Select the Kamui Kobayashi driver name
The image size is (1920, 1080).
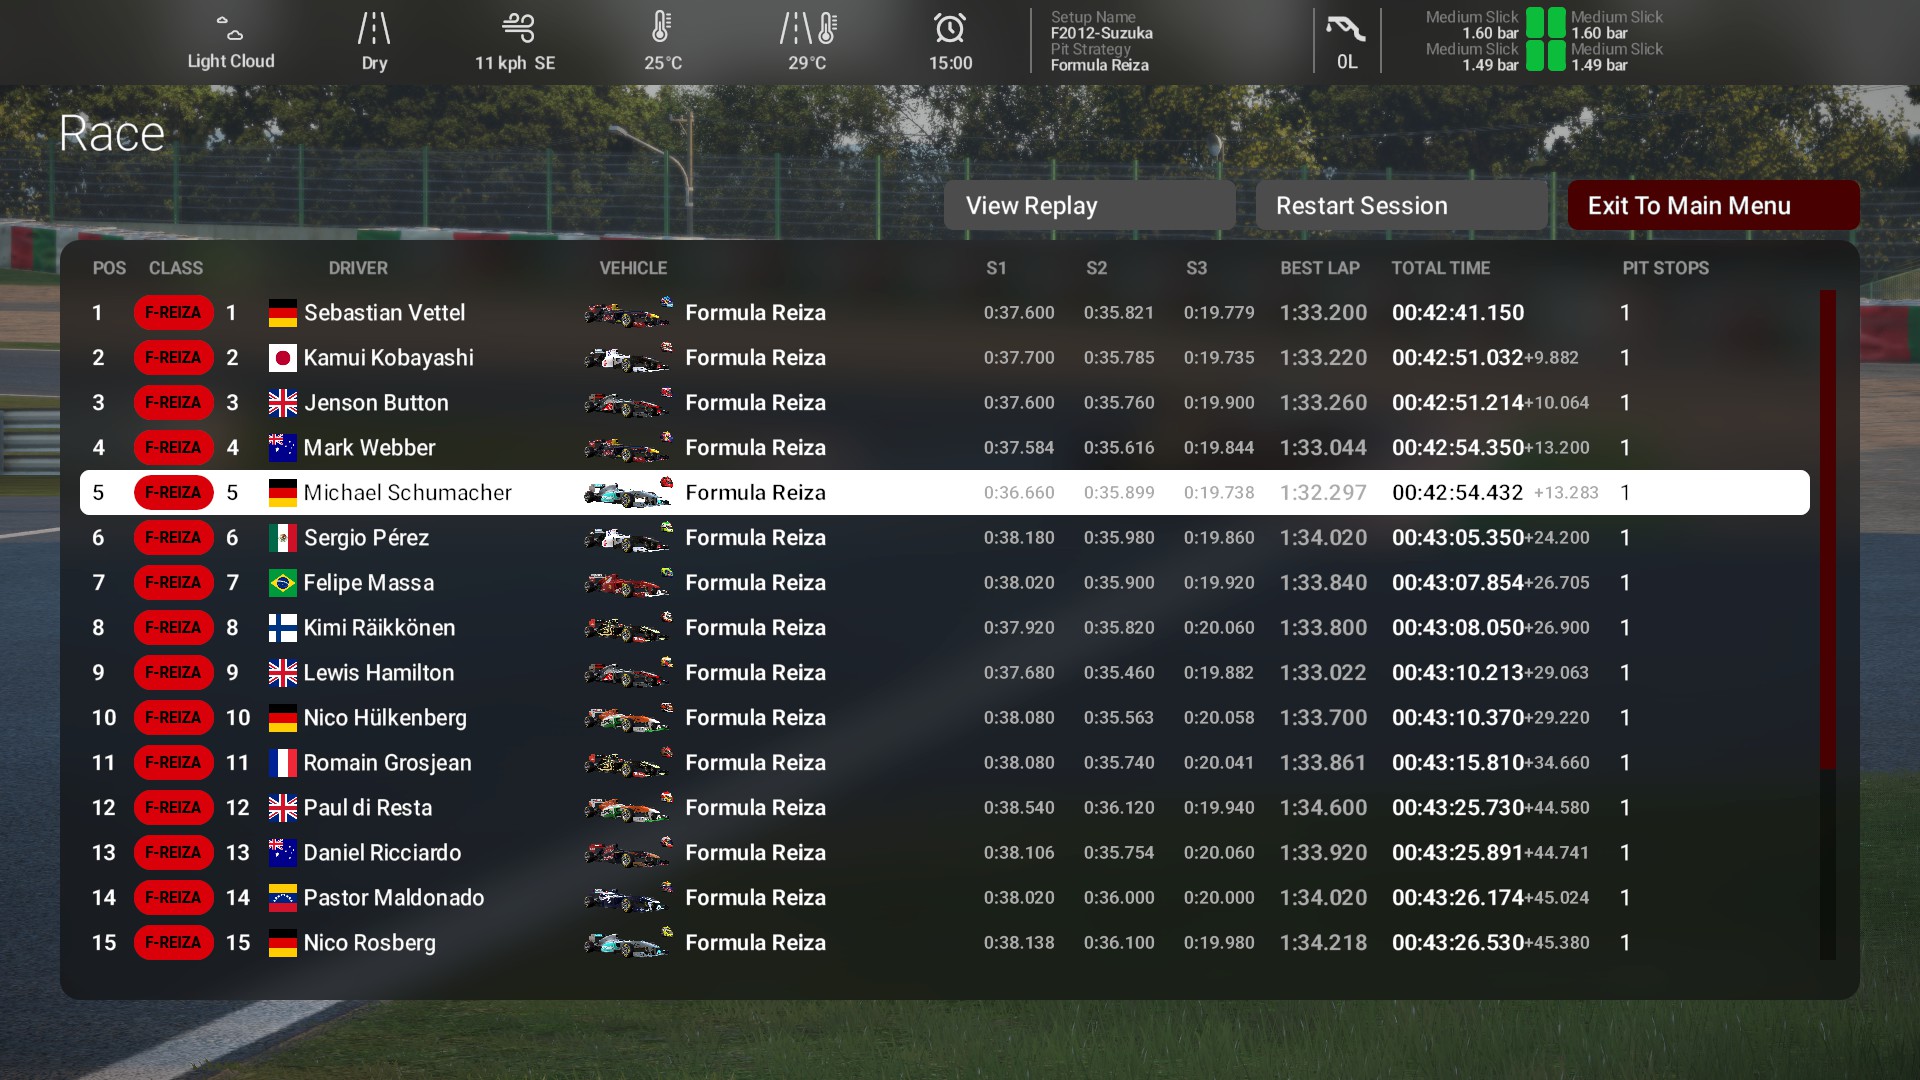(389, 358)
